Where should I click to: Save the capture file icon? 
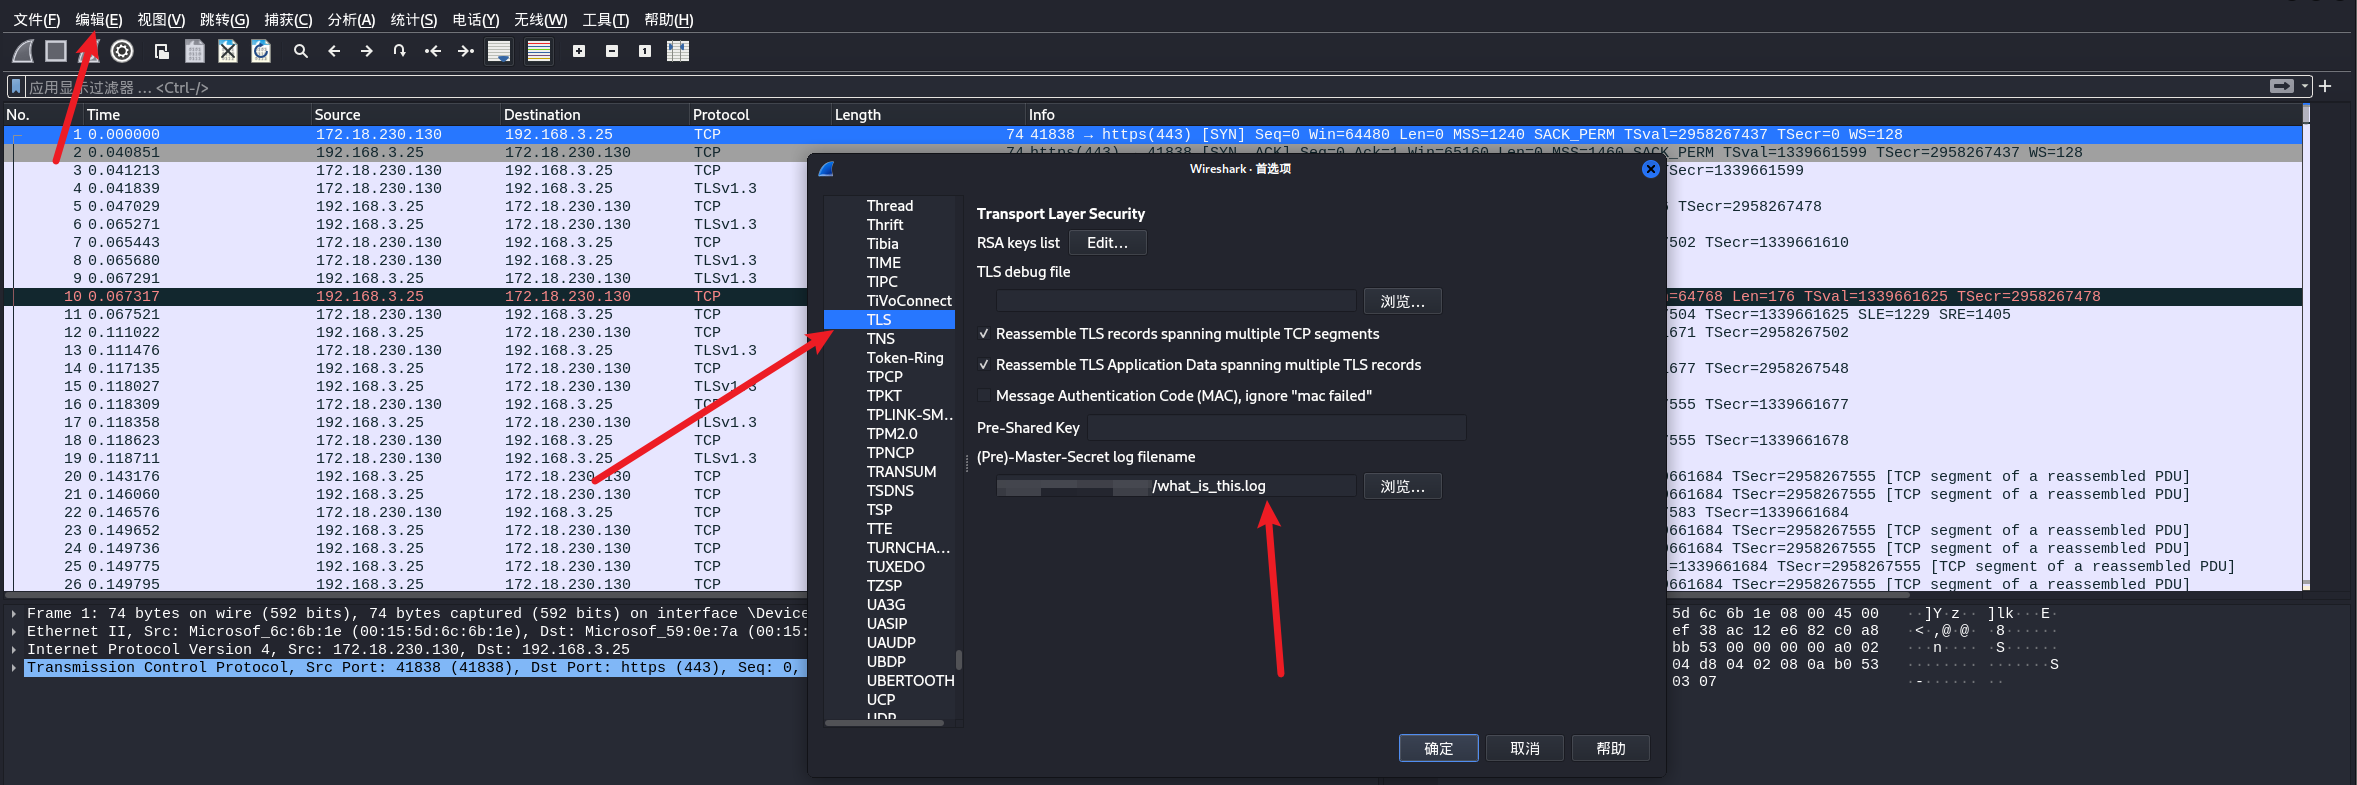point(195,51)
